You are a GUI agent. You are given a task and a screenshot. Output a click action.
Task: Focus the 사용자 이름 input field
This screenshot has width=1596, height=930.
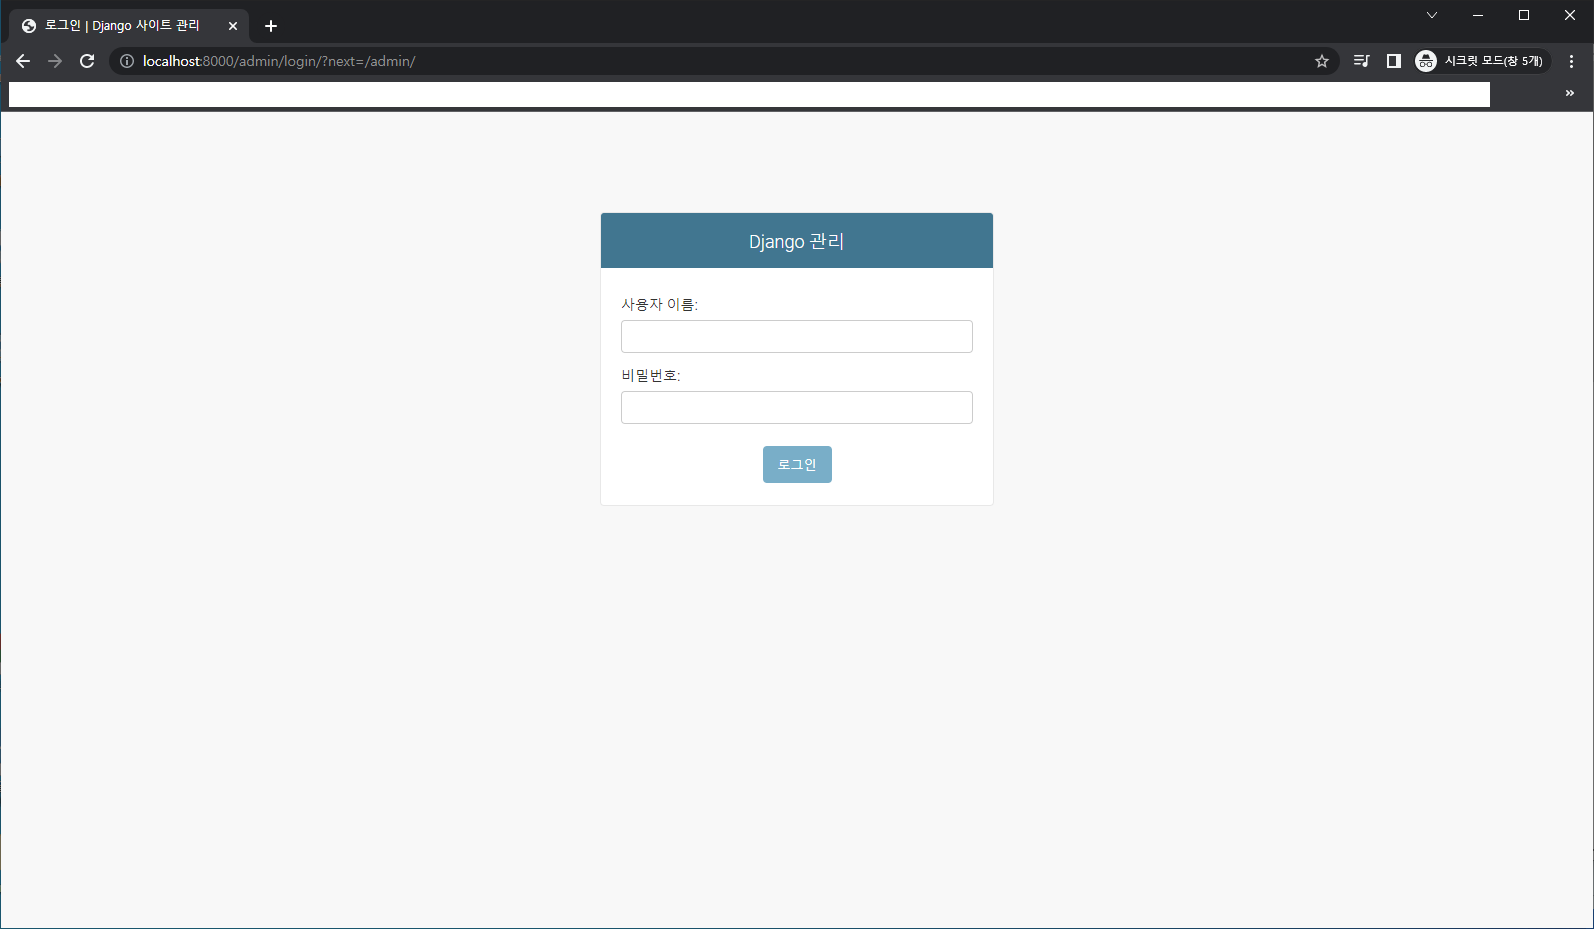tap(797, 336)
